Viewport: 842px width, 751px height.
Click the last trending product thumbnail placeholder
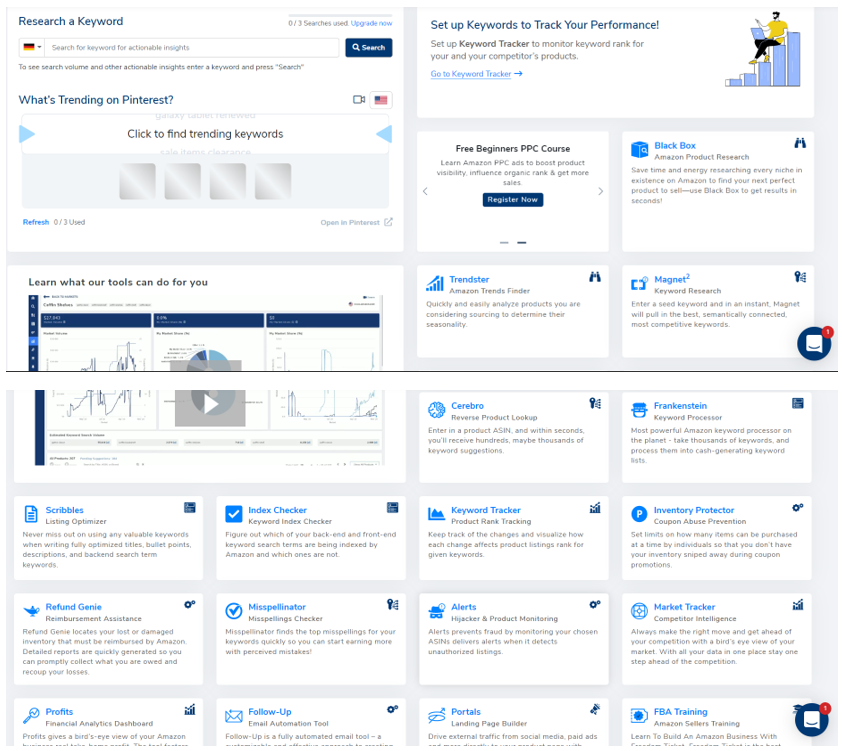click(x=273, y=181)
